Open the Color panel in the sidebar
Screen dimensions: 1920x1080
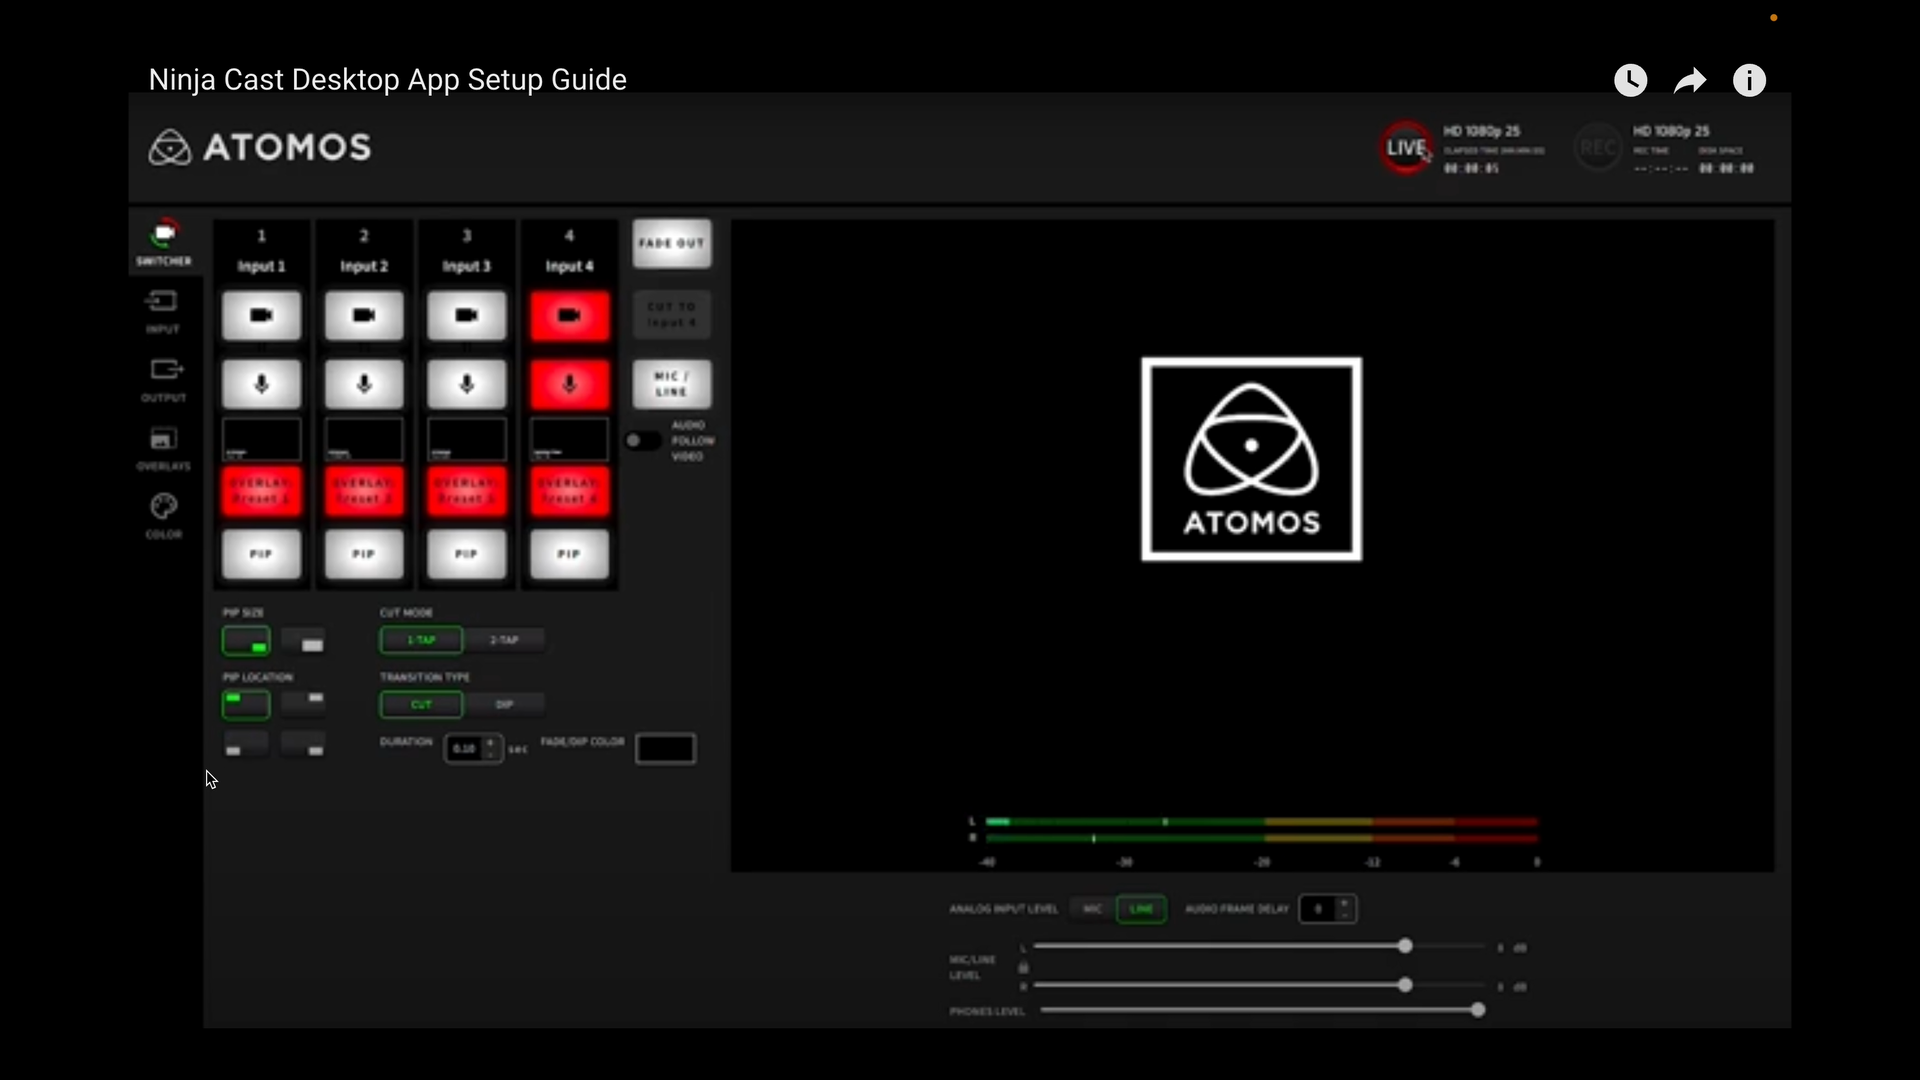(x=163, y=517)
